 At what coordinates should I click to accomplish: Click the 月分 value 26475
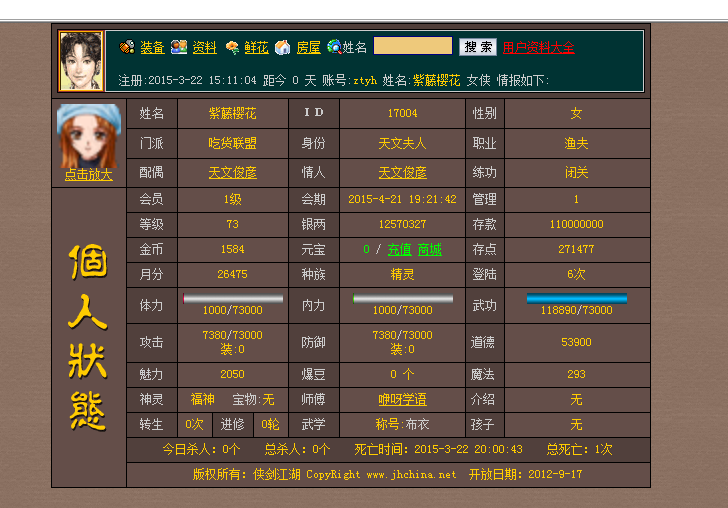tap(232, 274)
